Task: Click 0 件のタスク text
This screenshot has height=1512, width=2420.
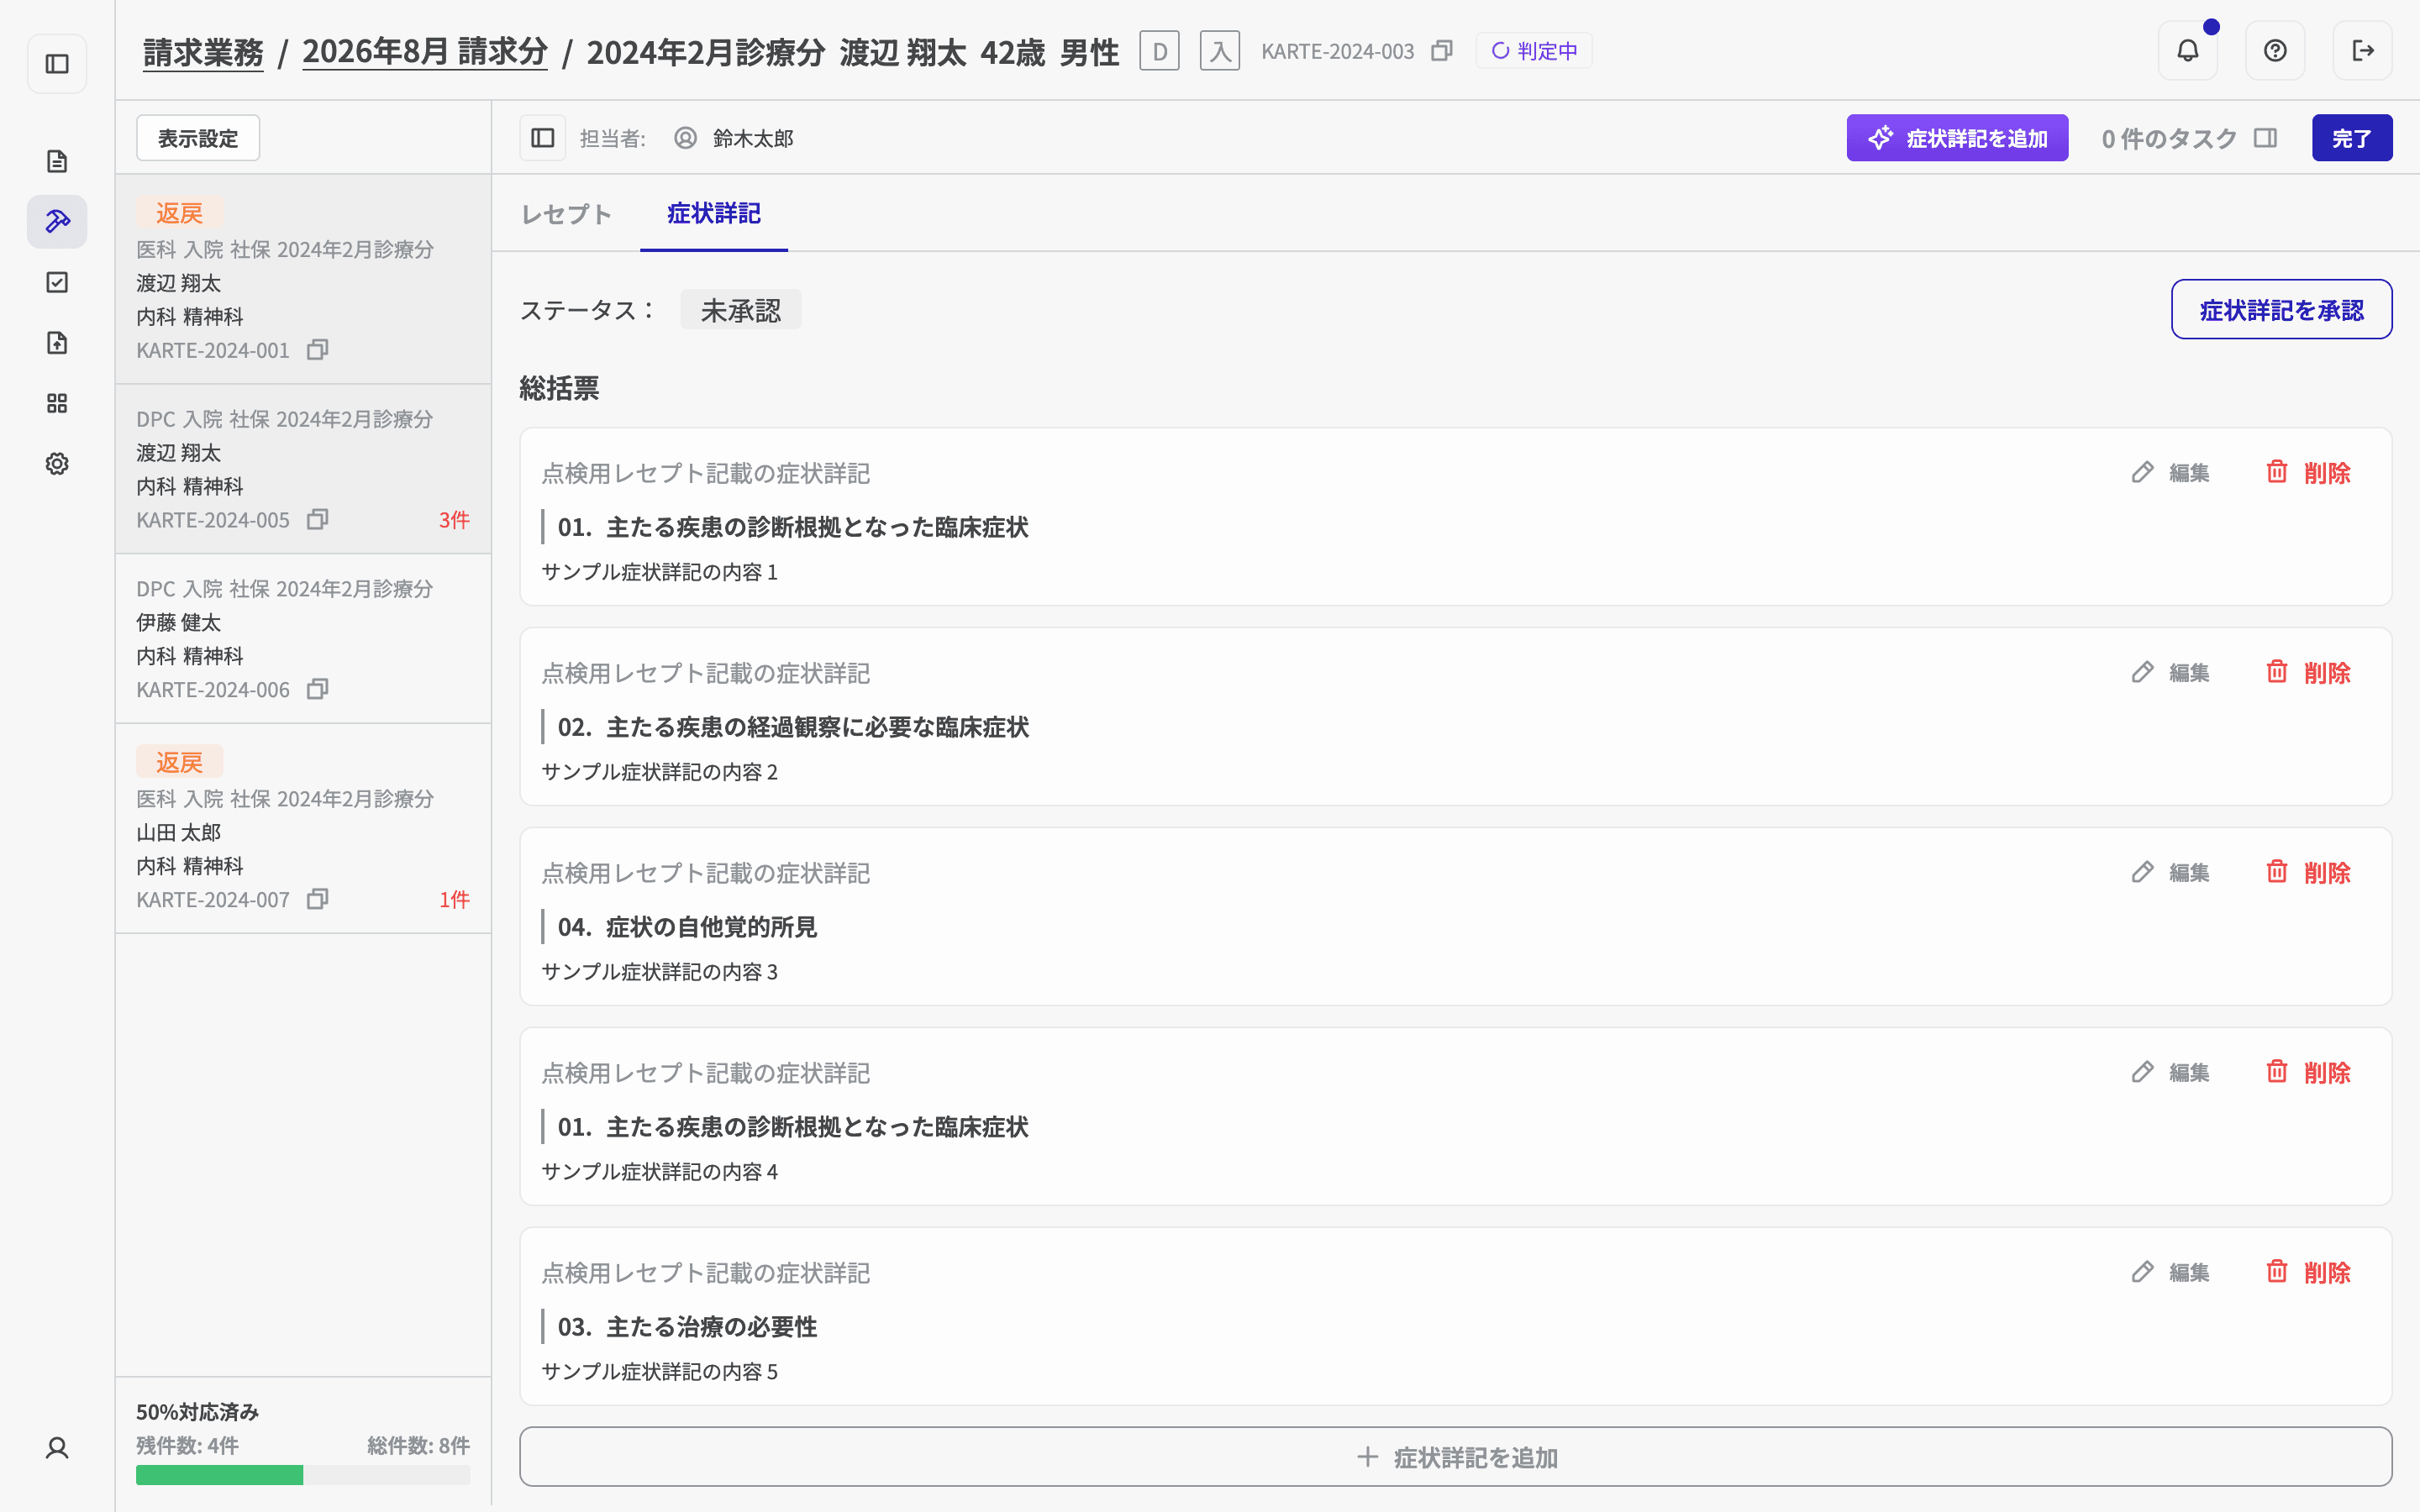Action: tap(2169, 138)
